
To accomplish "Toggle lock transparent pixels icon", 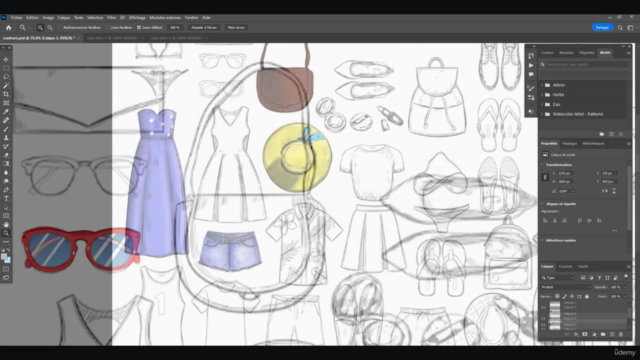I will pyautogui.click(x=557, y=296).
